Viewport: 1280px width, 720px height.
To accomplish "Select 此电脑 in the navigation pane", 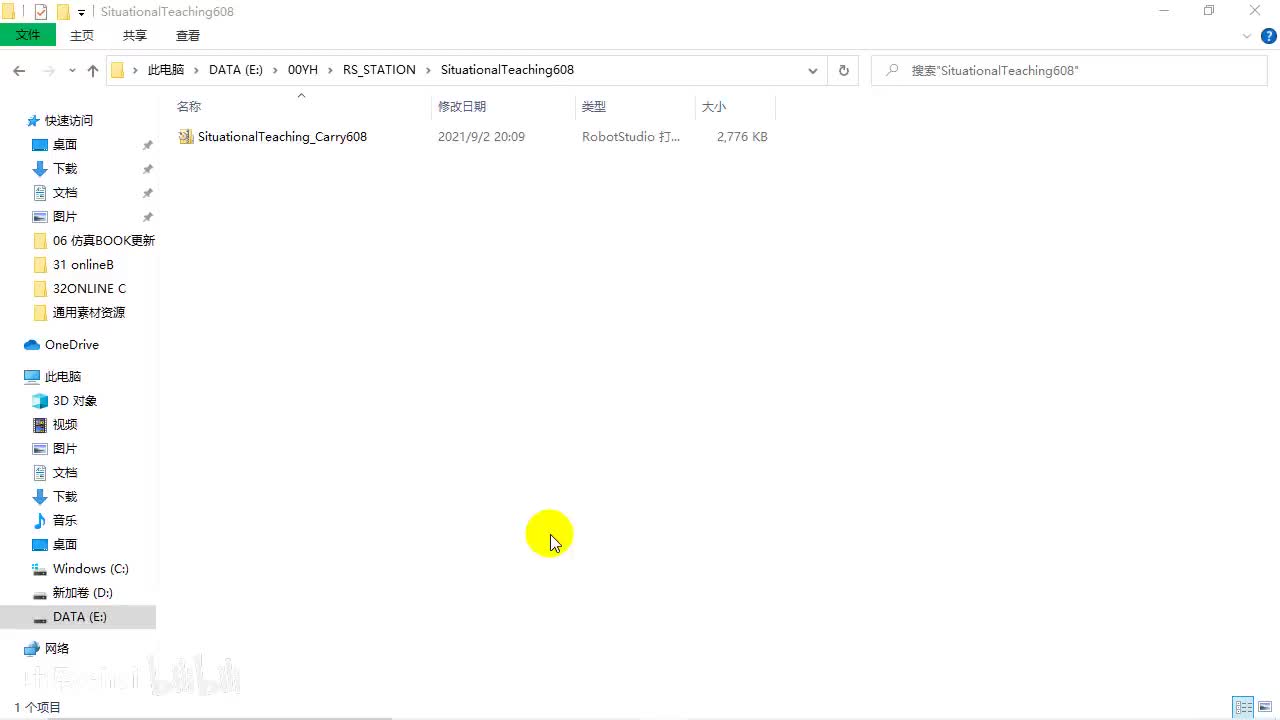I will pyautogui.click(x=63, y=376).
